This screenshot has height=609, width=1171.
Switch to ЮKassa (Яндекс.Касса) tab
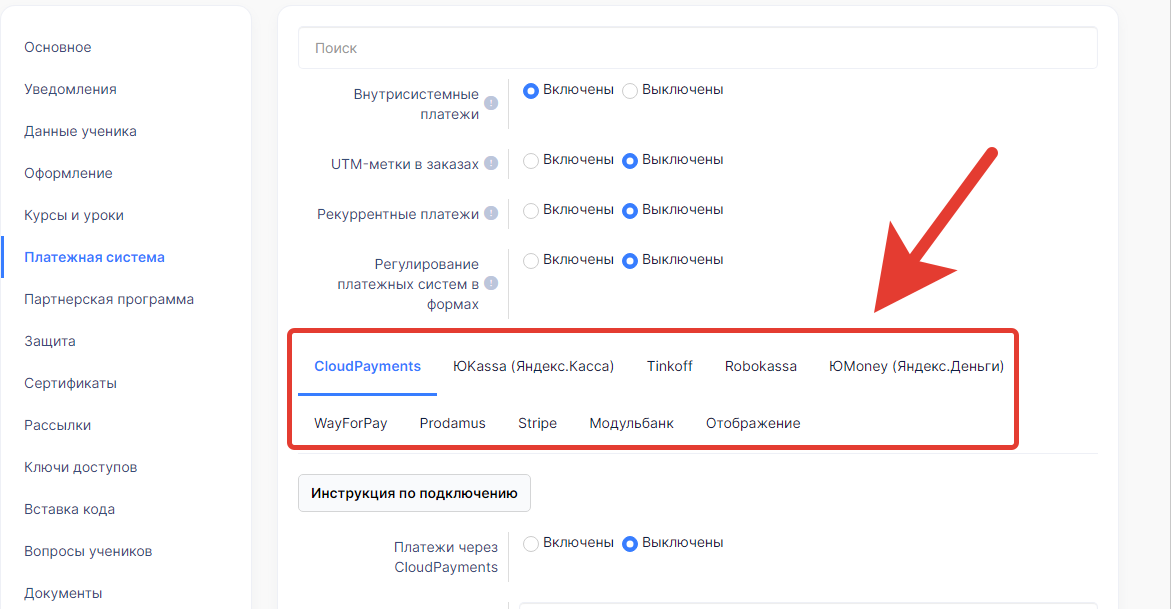coord(533,366)
